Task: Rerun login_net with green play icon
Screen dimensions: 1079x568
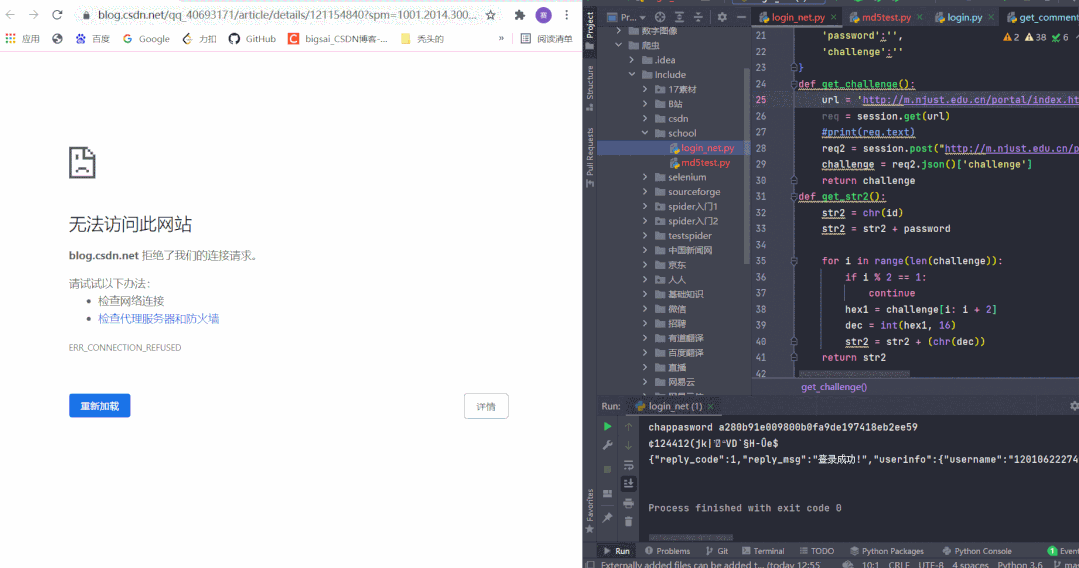Action: [x=607, y=427]
